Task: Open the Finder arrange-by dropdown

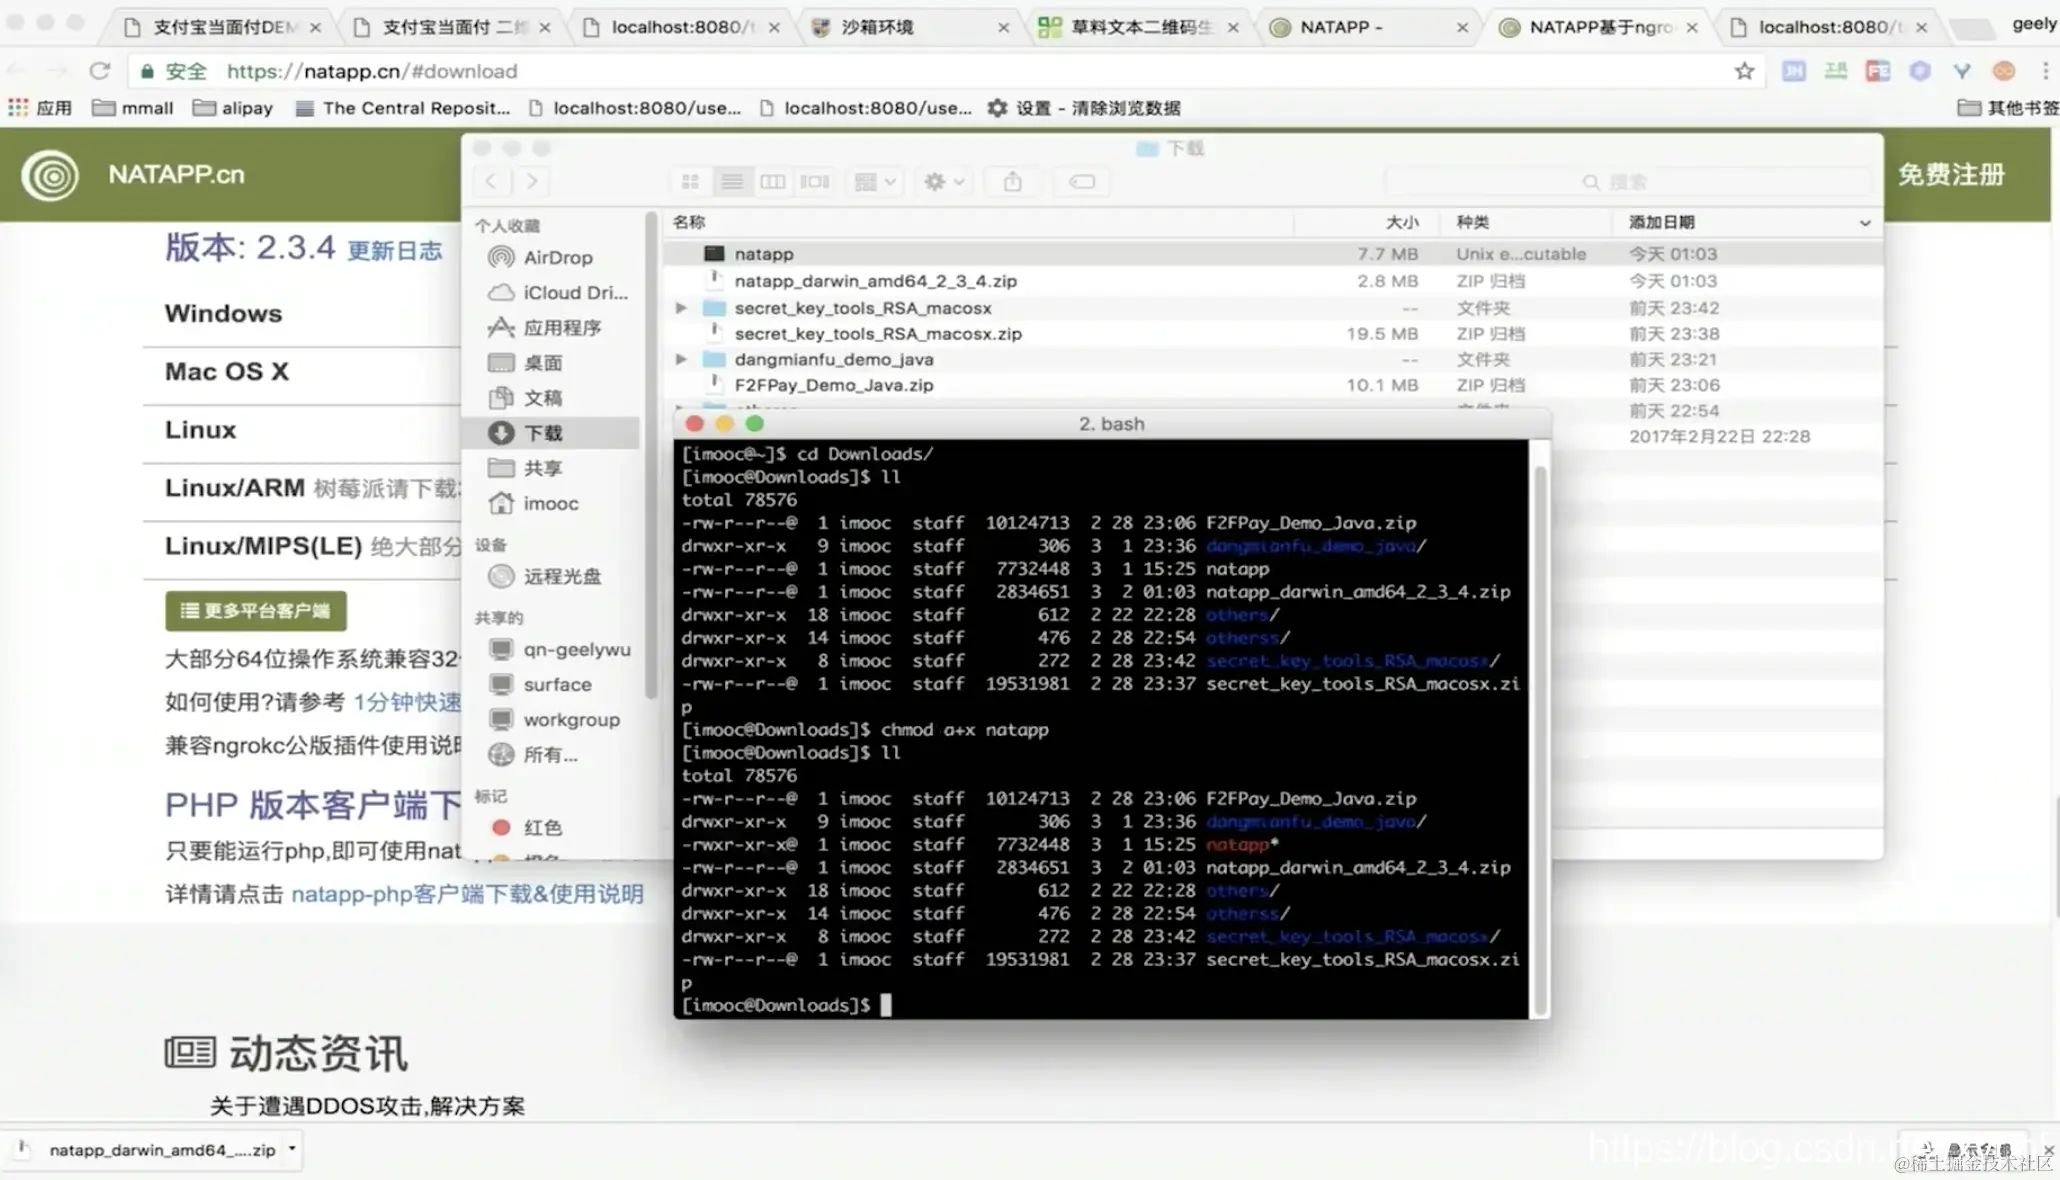Action: (875, 182)
